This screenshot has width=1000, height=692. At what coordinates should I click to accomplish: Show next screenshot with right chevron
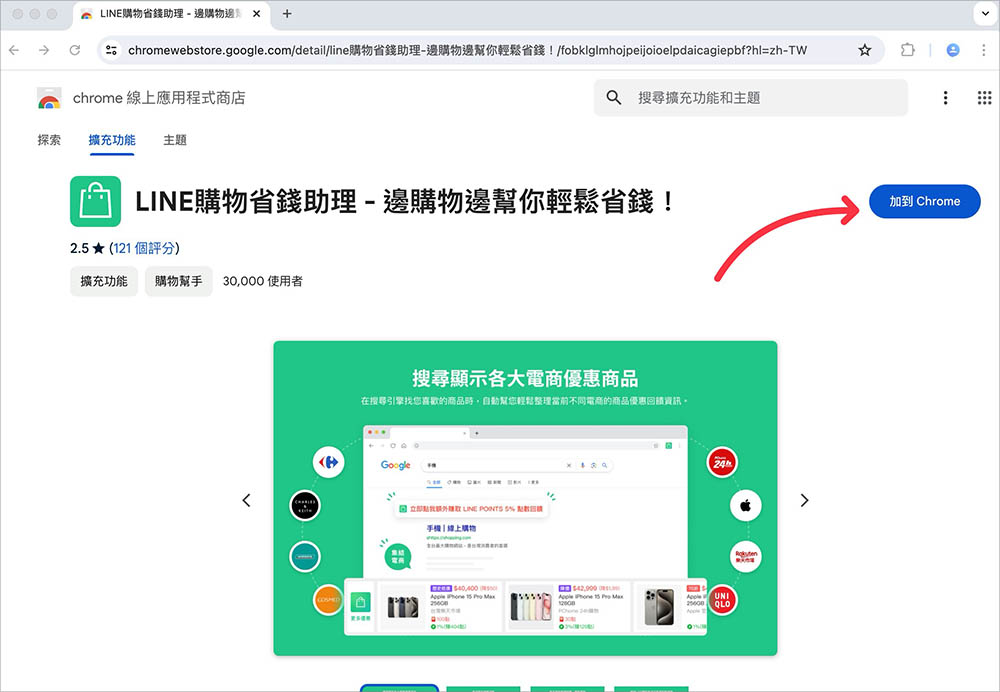click(804, 500)
